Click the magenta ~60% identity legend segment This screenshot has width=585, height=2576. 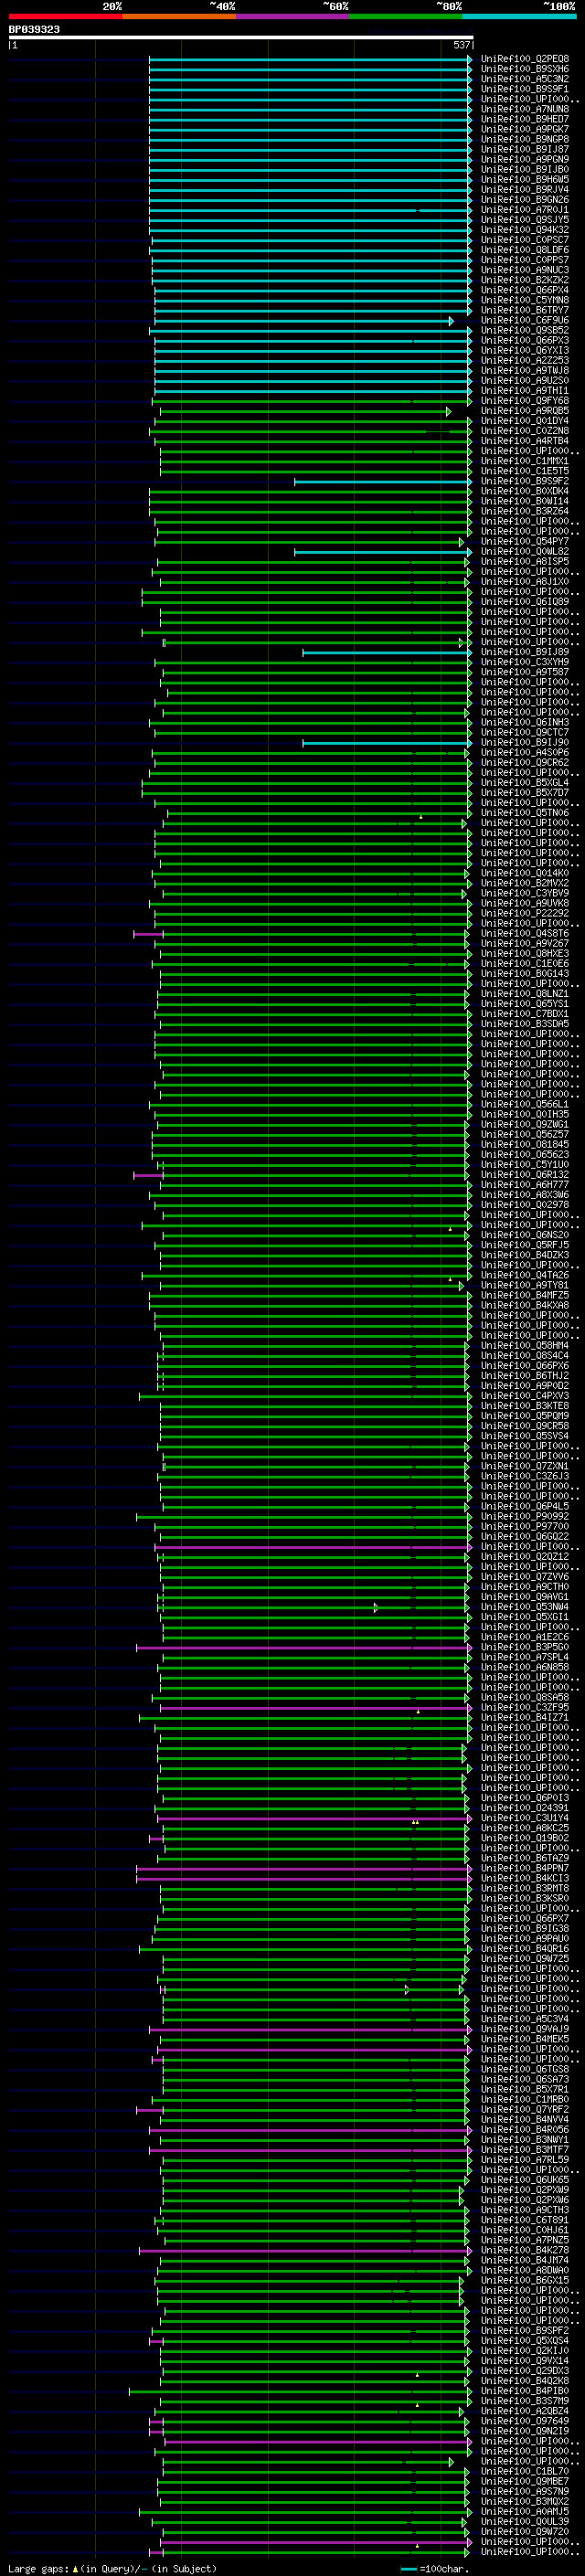coord(293,16)
